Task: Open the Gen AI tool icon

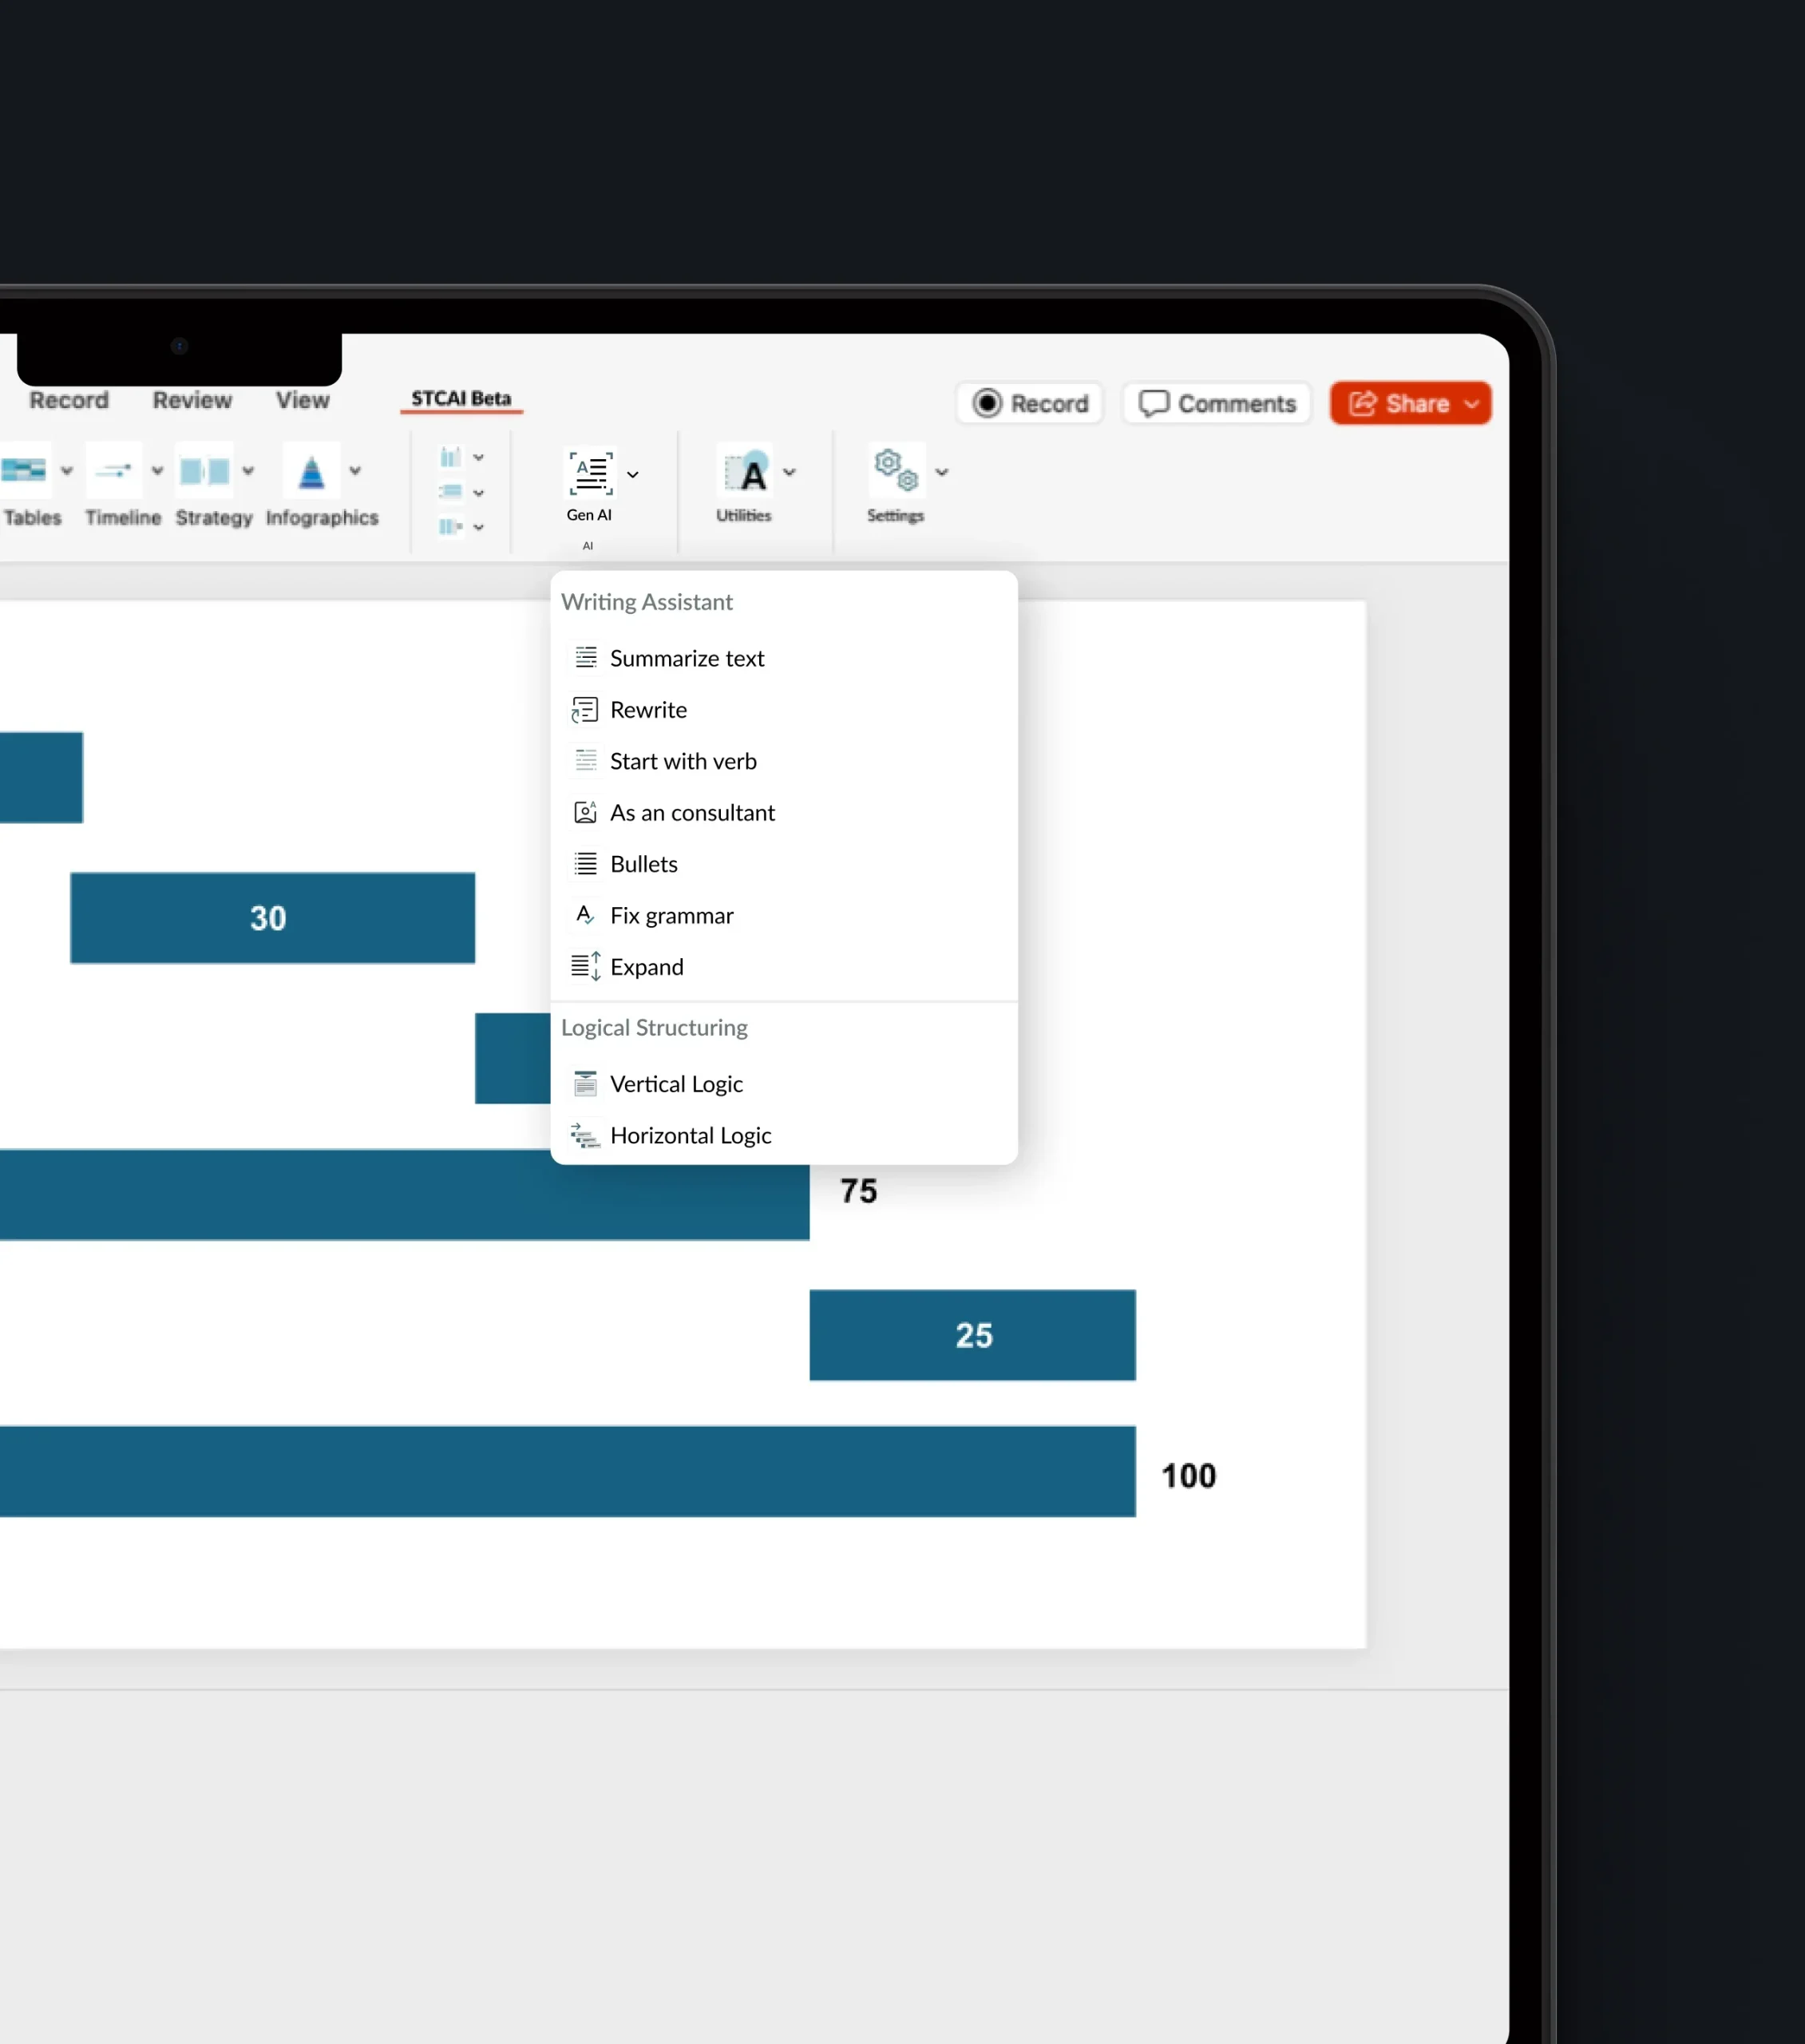Action: [x=590, y=472]
